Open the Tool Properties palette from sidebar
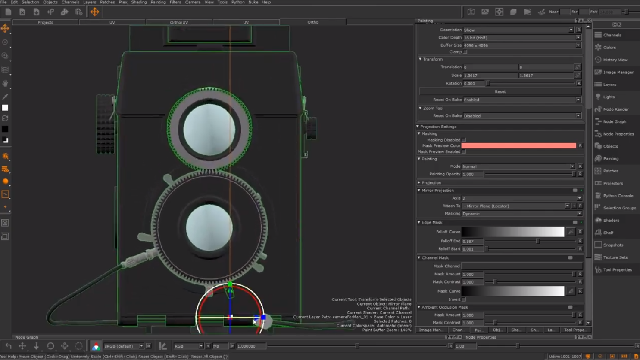The height and width of the screenshot is (360, 640). click(x=617, y=270)
